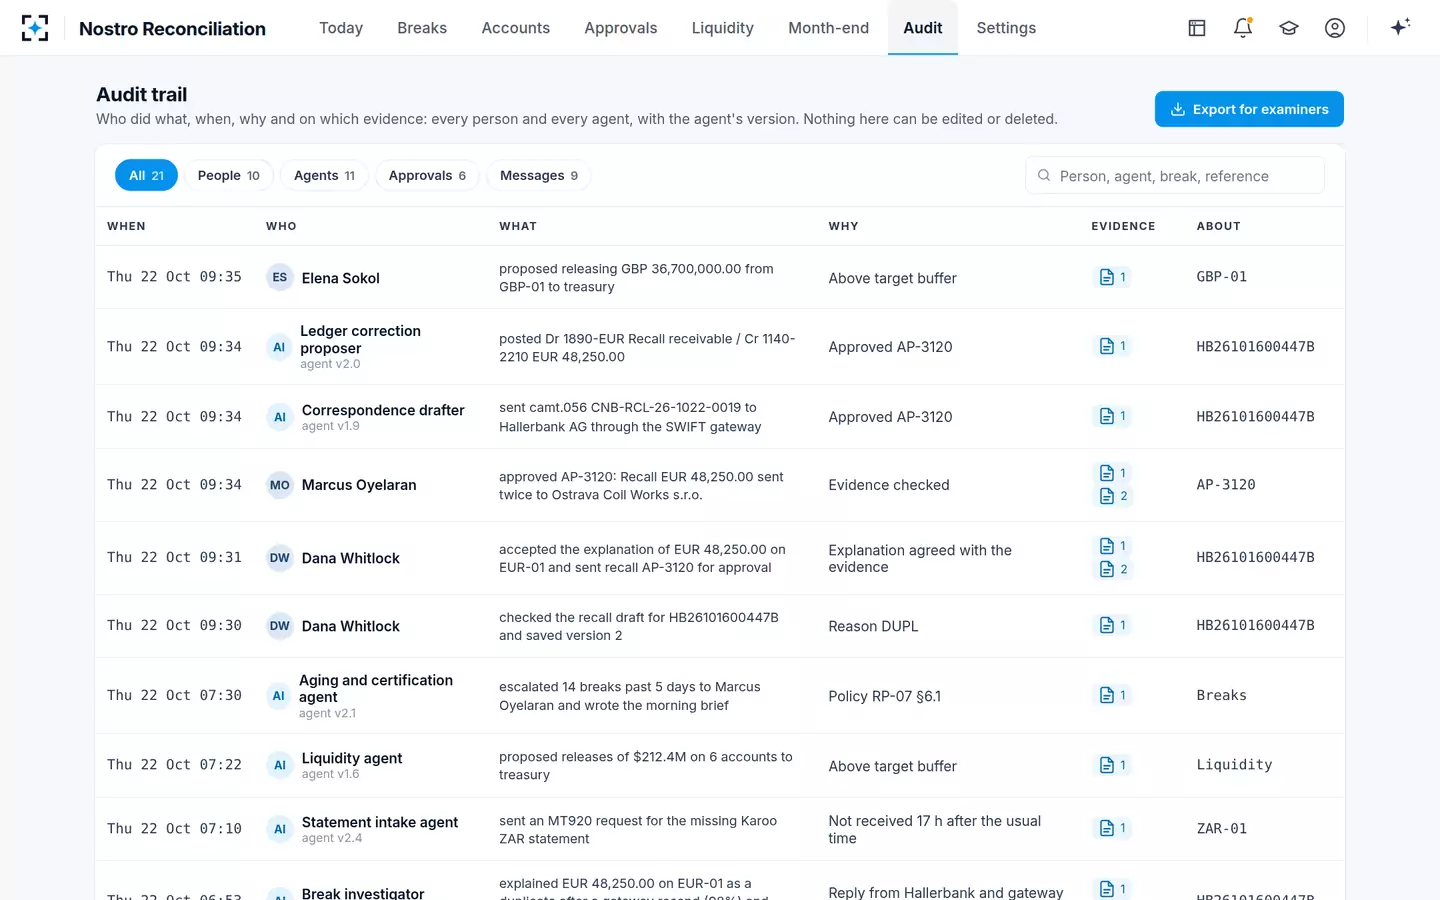Filter by Approvals 6 chip
This screenshot has width=1440, height=900.
[x=427, y=175]
